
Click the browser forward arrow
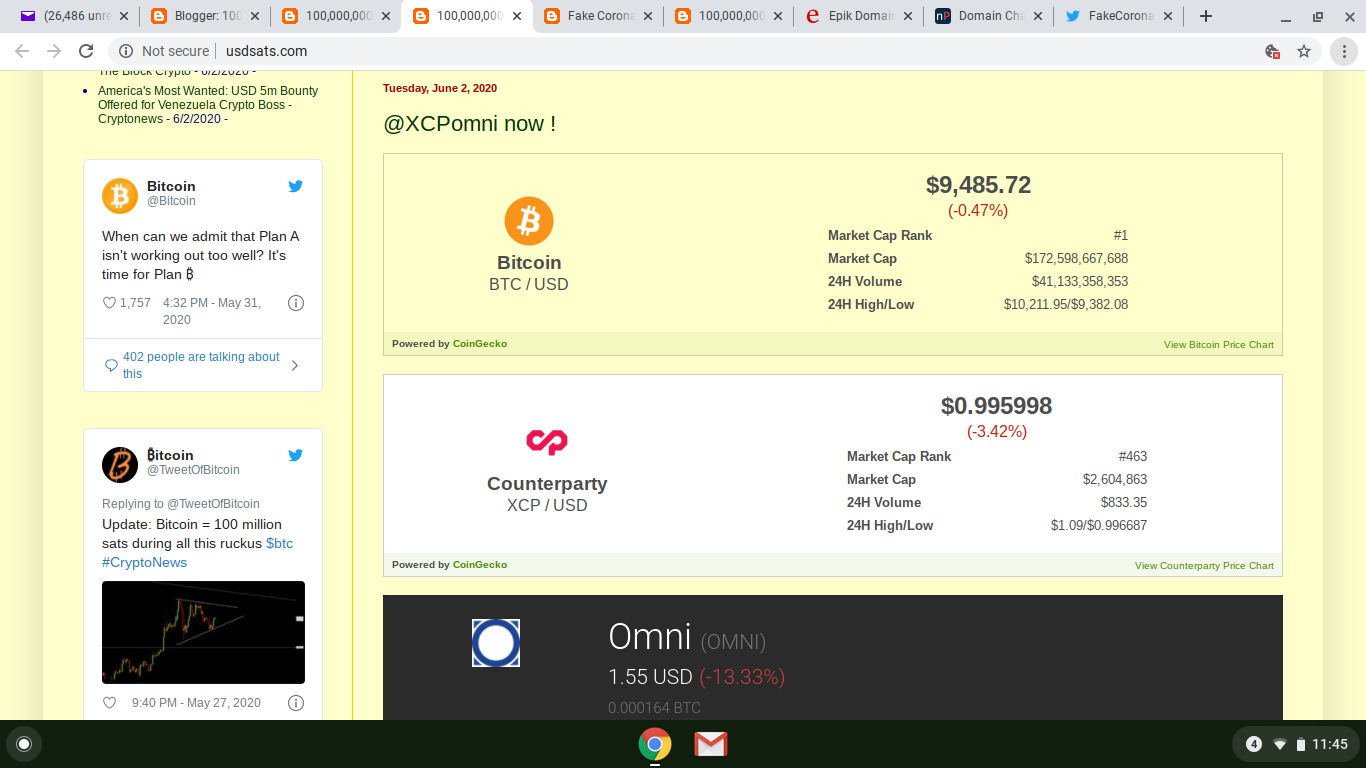click(x=54, y=51)
